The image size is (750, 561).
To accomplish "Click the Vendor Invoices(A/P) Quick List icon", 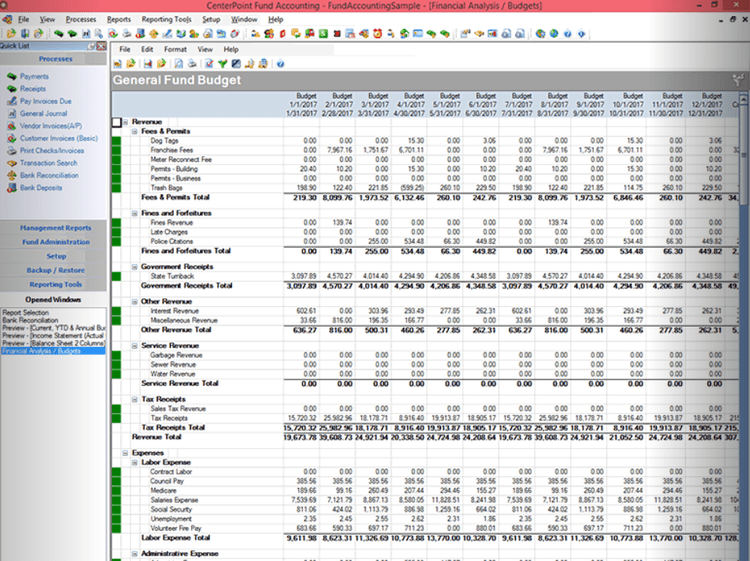I will click(x=12, y=126).
